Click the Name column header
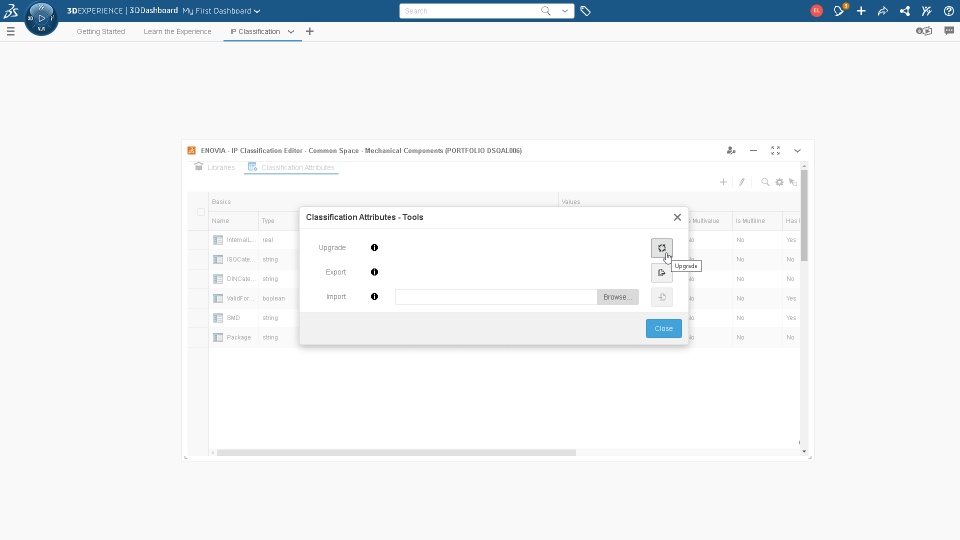 click(234, 221)
